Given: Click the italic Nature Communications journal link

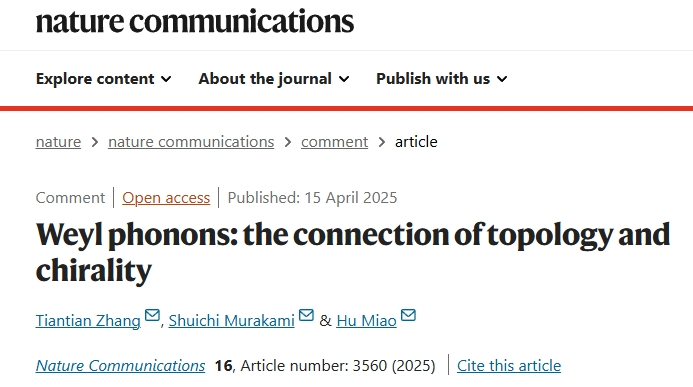Looking at the screenshot, I should (x=120, y=366).
